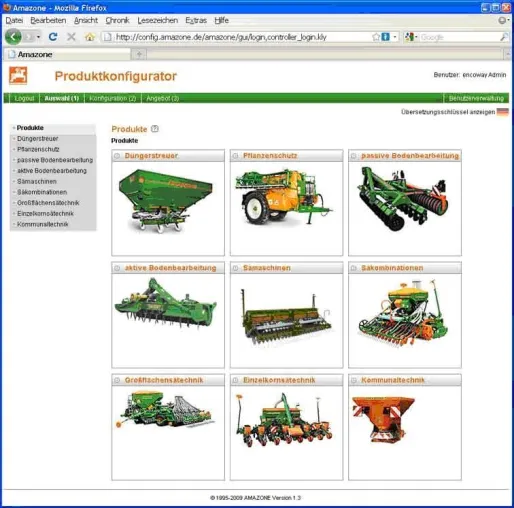Select the Amazone browser tab

(67, 54)
